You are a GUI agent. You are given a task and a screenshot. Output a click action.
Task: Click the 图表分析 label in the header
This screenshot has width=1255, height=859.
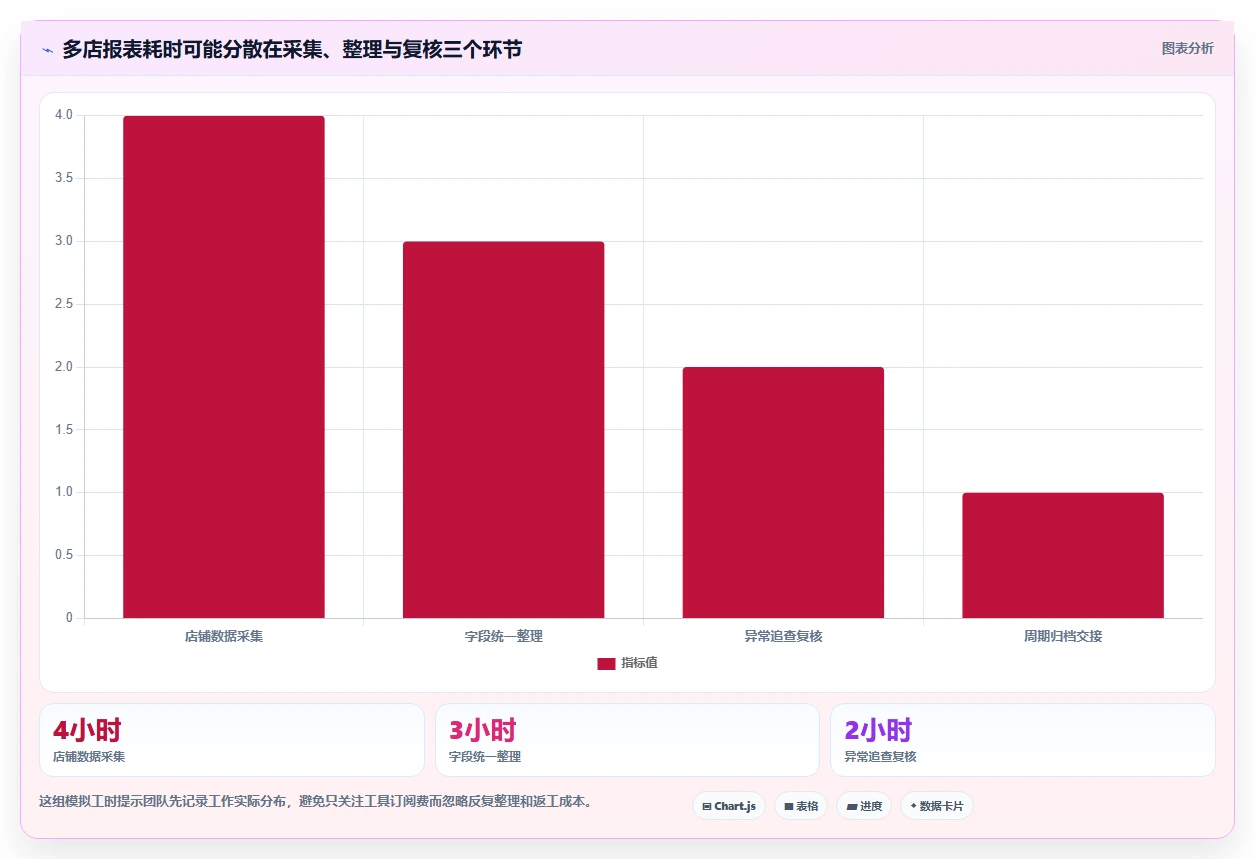pyautogui.click(x=1187, y=48)
